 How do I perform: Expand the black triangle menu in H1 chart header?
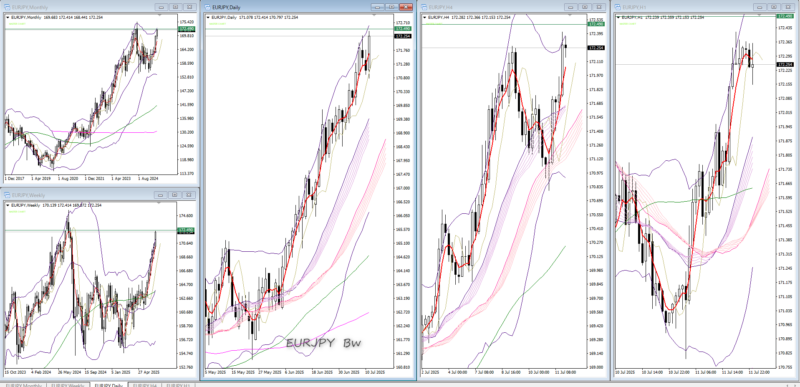[619, 17]
